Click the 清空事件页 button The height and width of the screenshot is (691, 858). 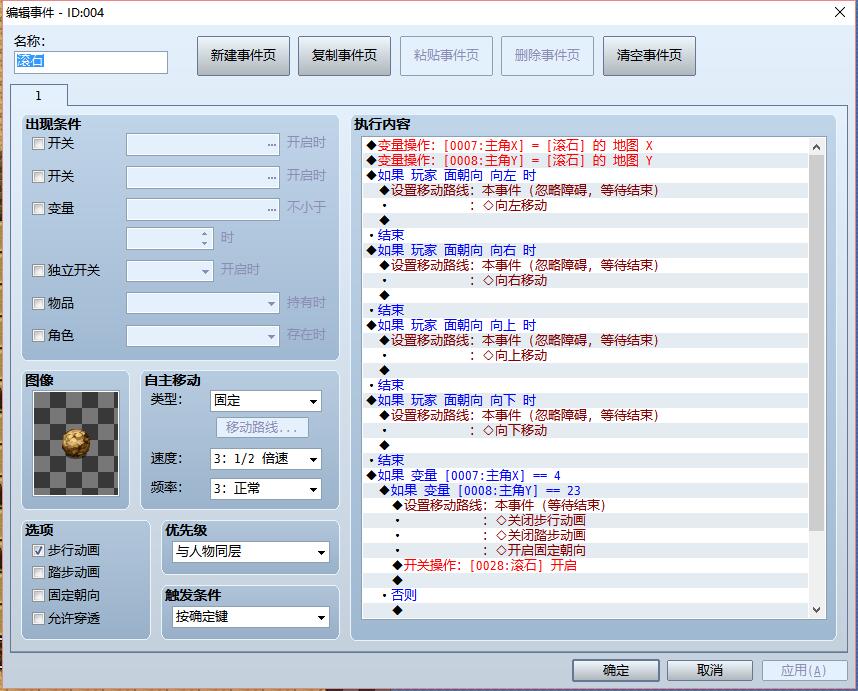tap(649, 56)
